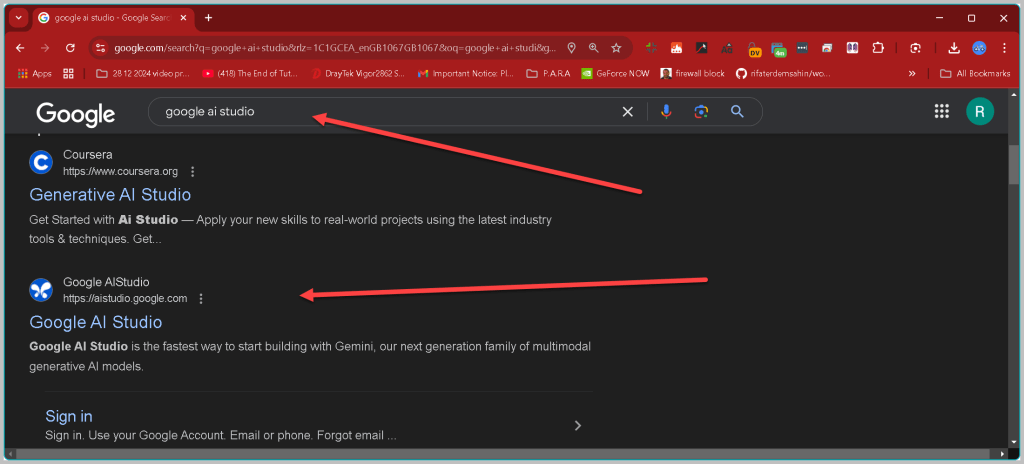
Task: Open the 4m badge extension icon
Action: [778, 49]
